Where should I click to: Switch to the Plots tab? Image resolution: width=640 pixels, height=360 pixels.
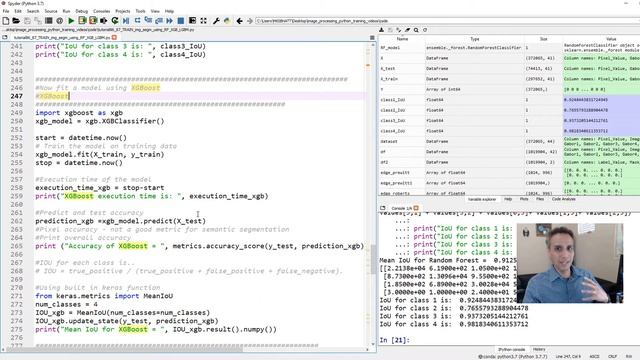pyautogui.click(x=524, y=199)
